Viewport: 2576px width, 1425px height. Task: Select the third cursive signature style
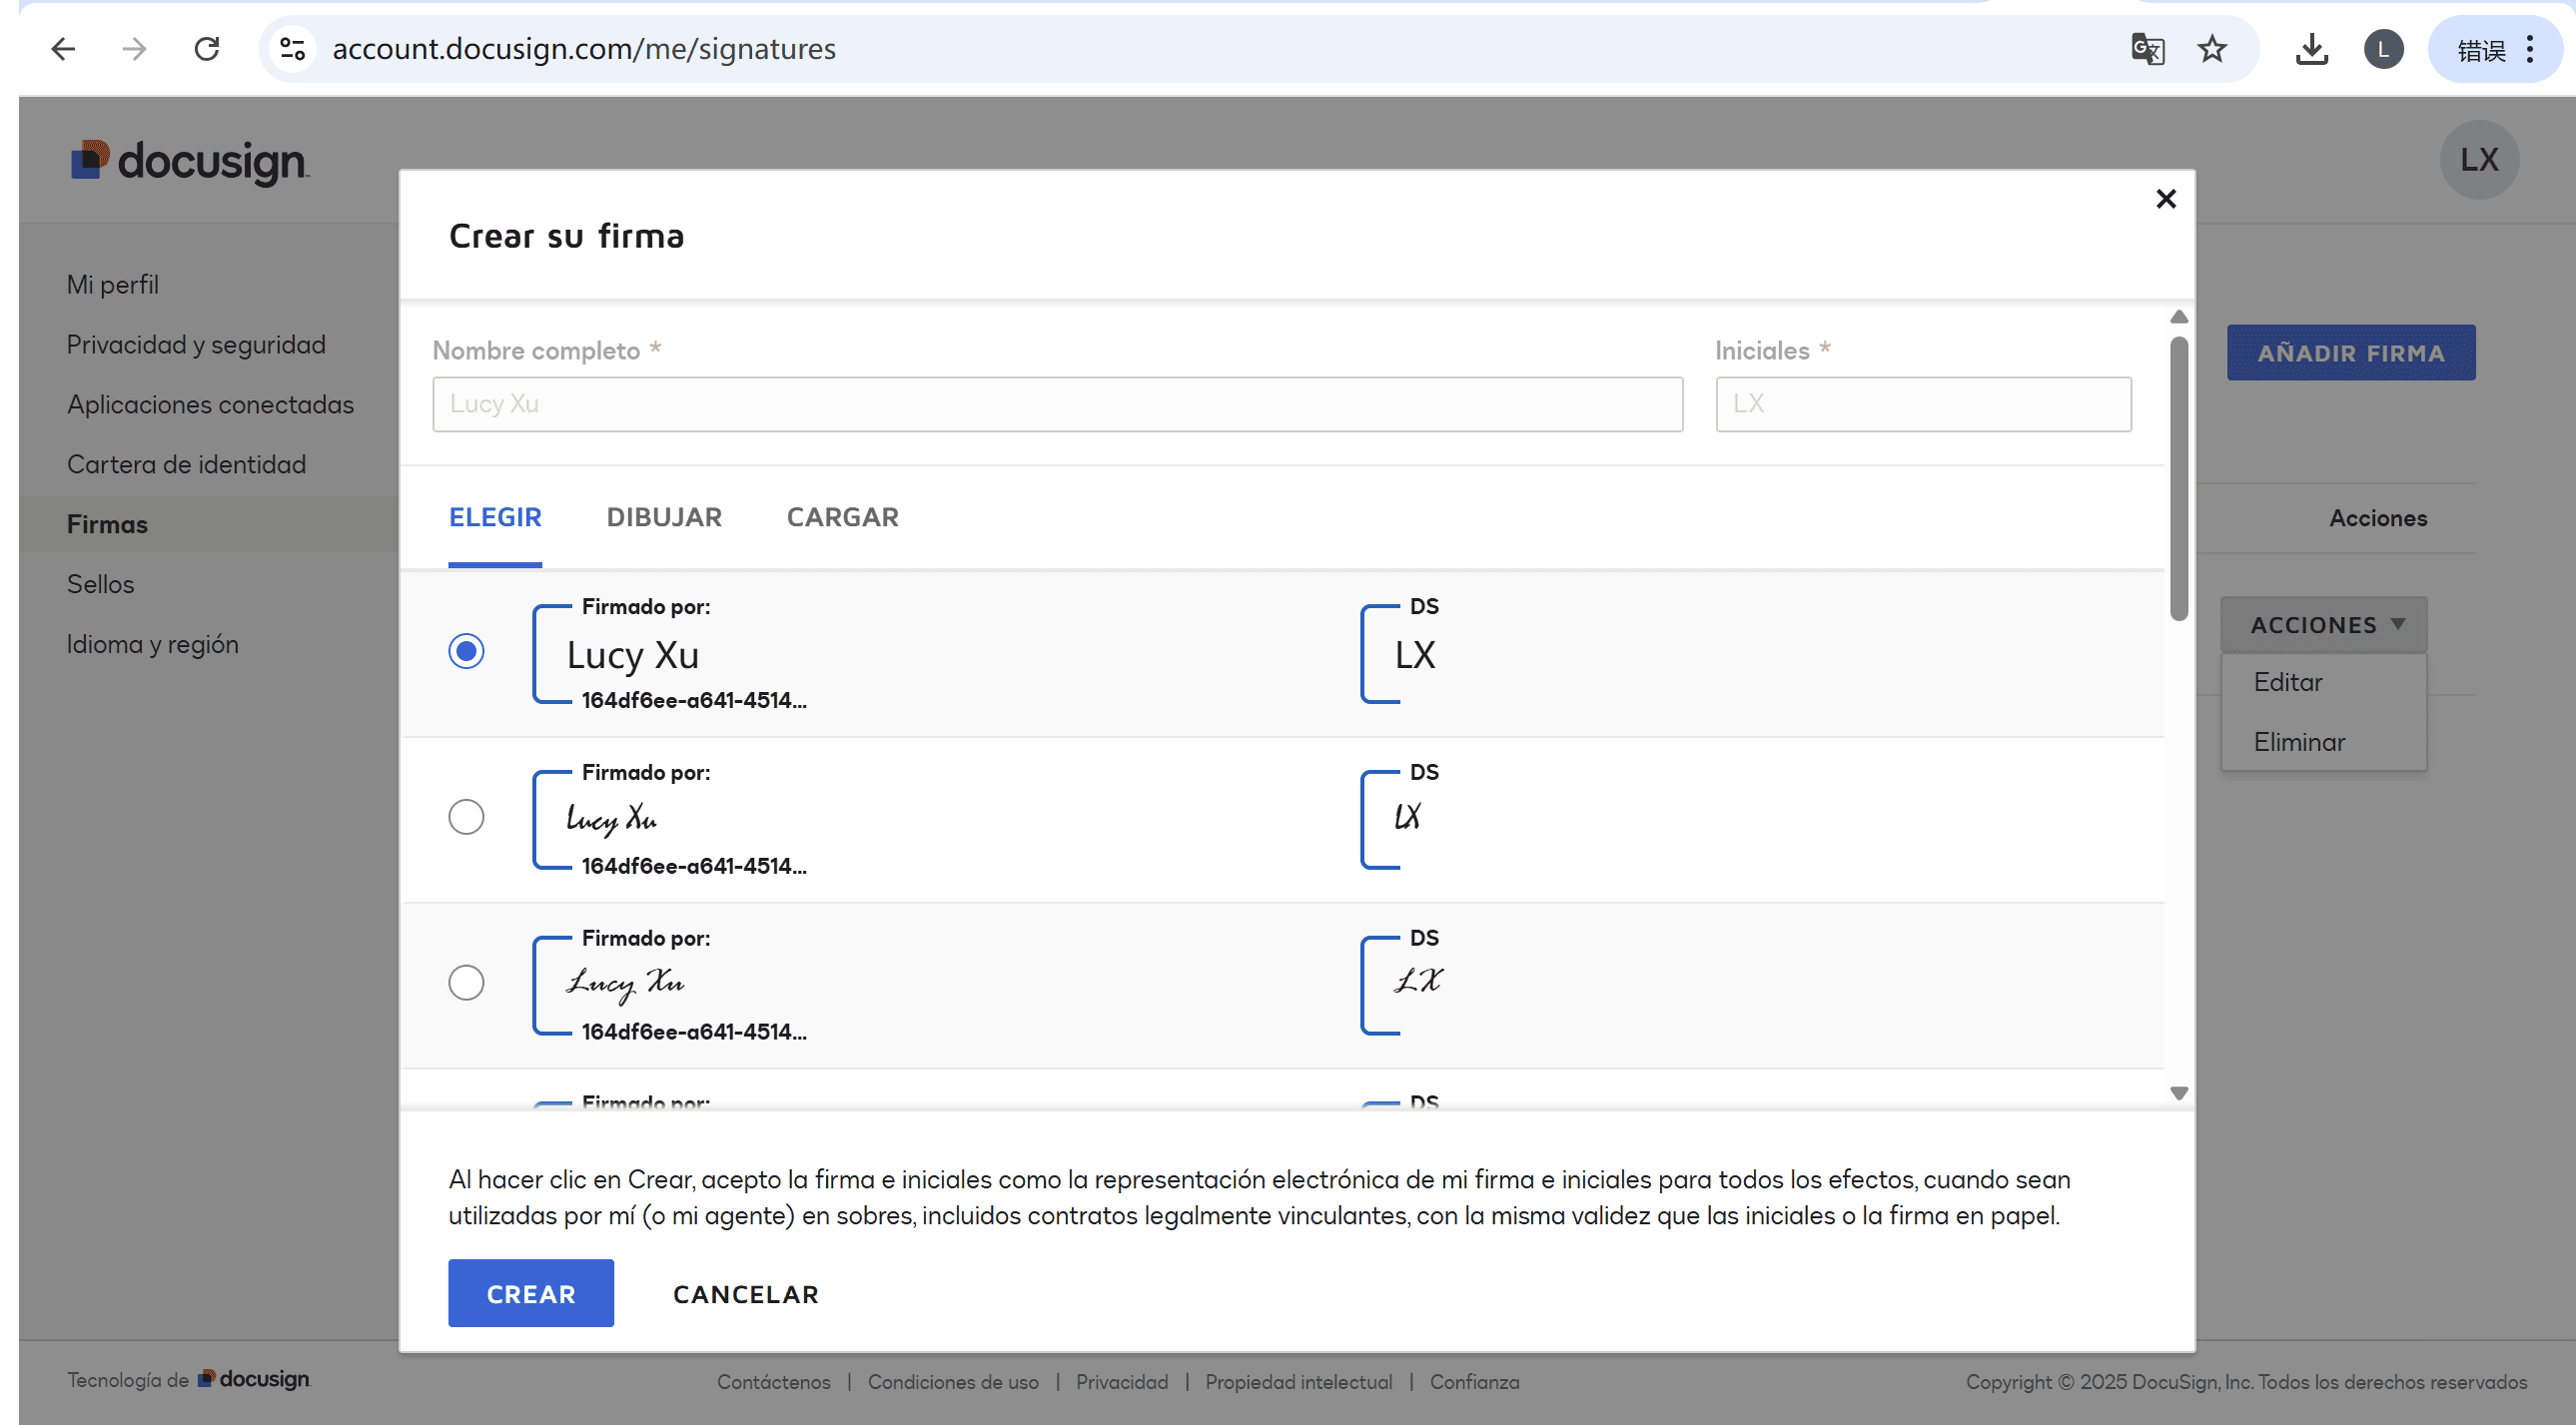(466, 983)
